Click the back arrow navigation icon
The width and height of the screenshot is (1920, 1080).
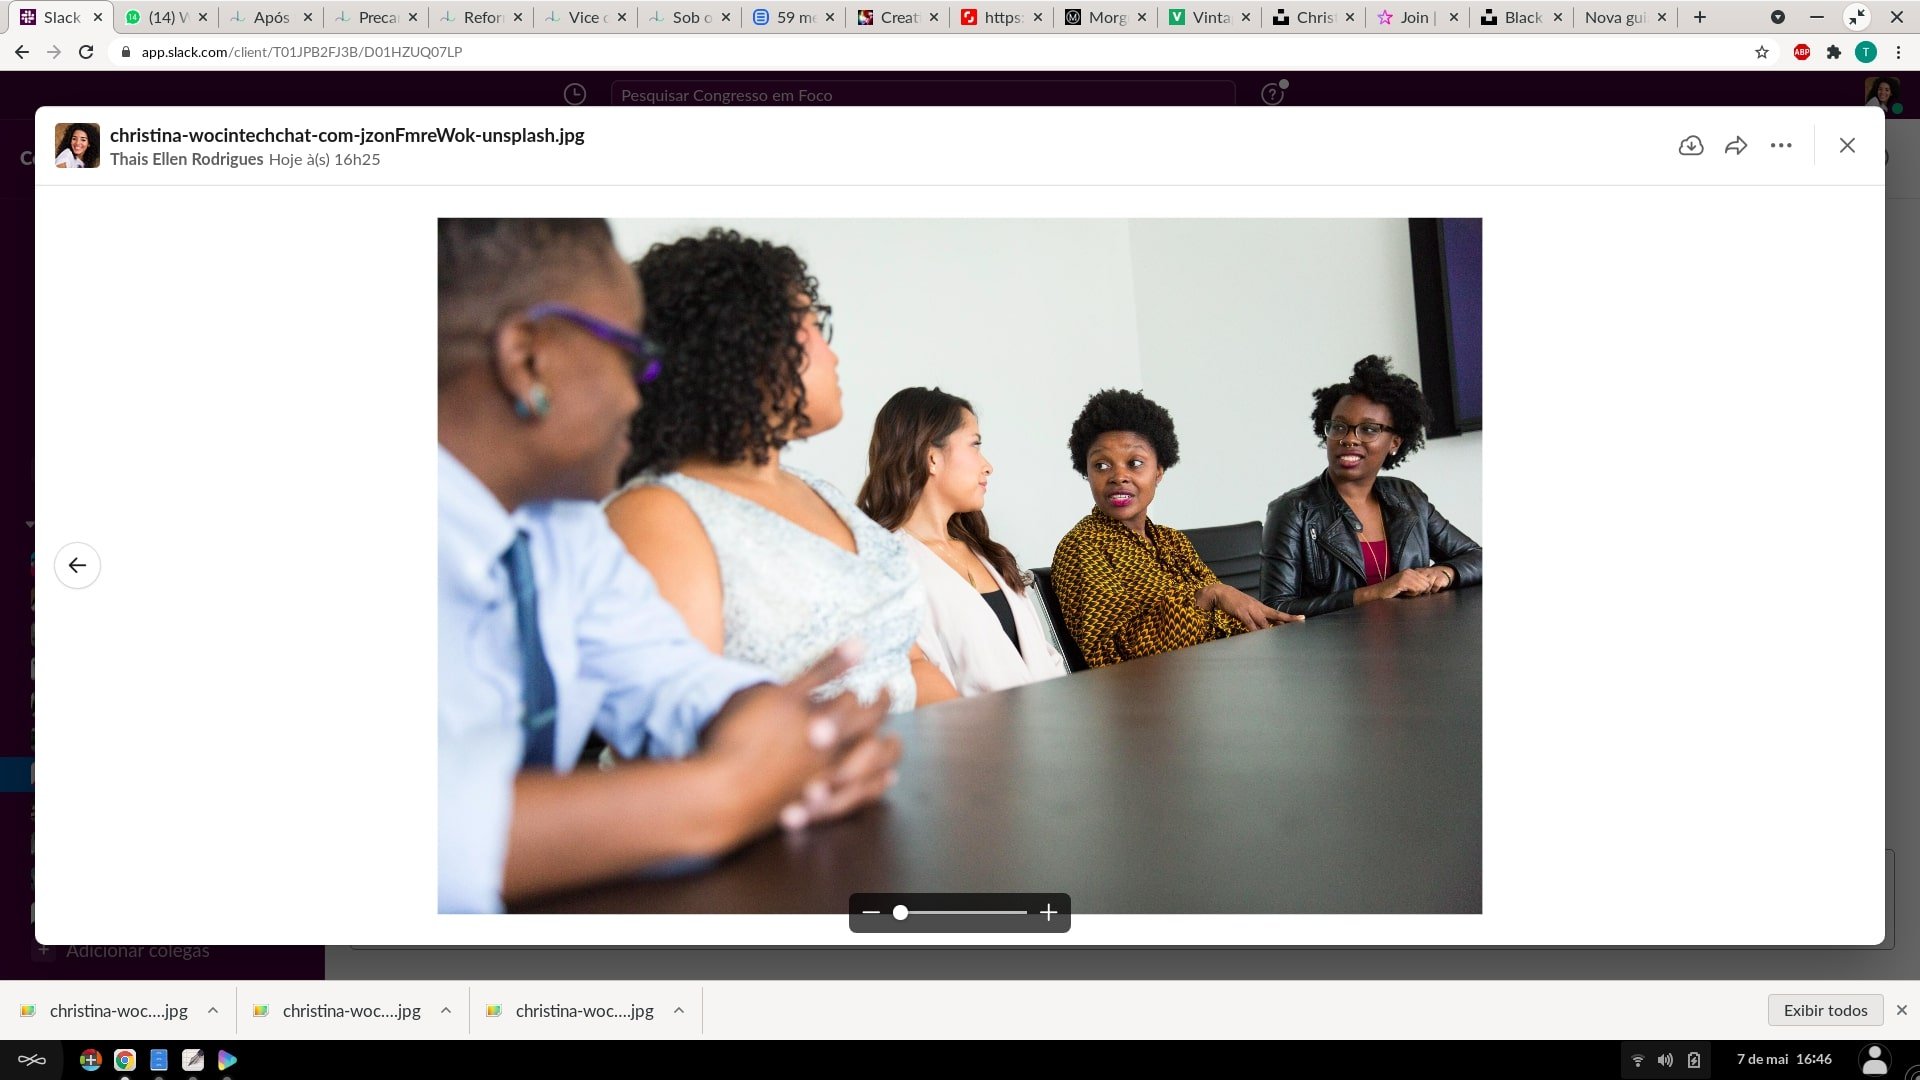tap(76, 564)
